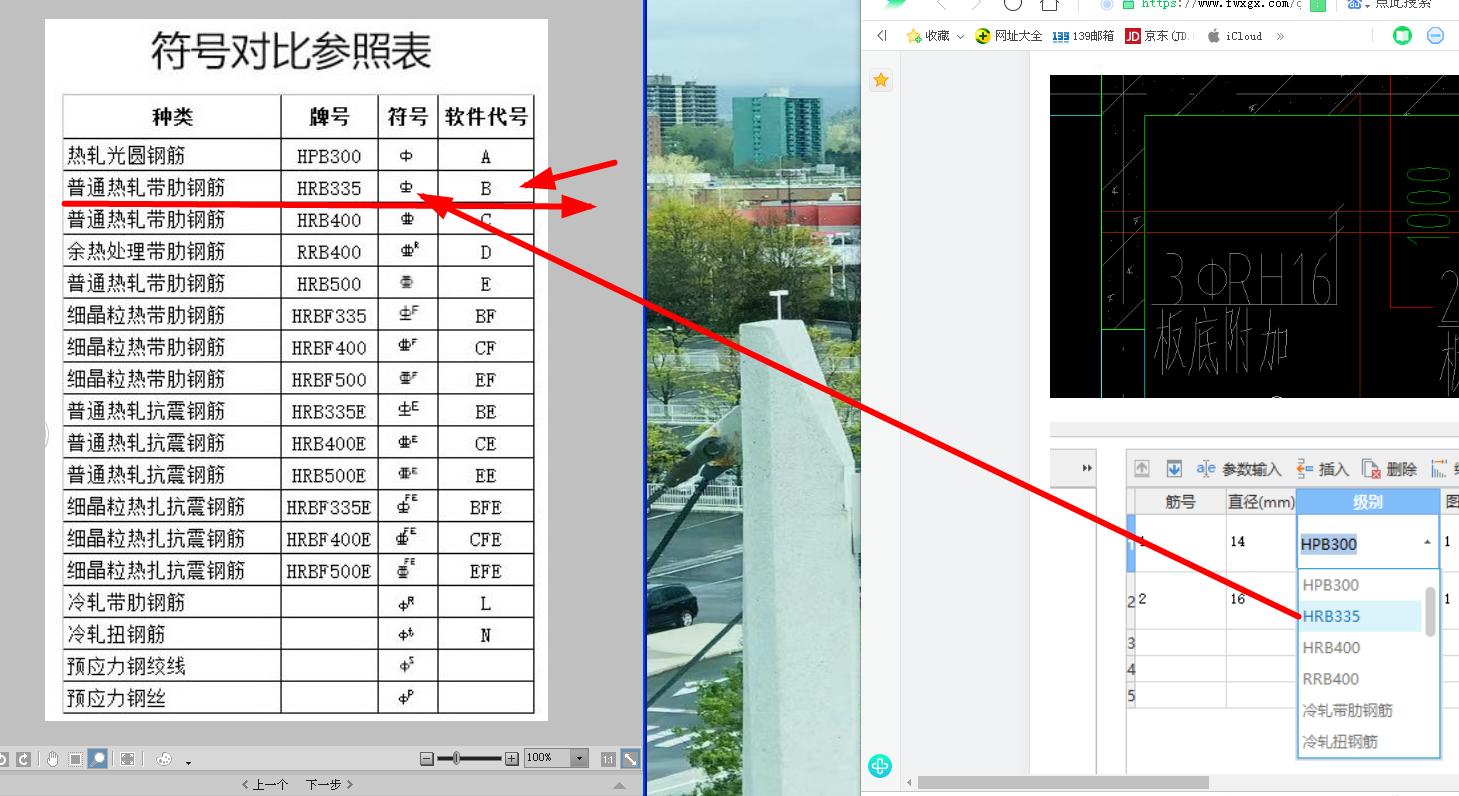The height and width of the screenshot is (796, 1459).
Task: Select row header number 5
Action: coord(1131,695)
